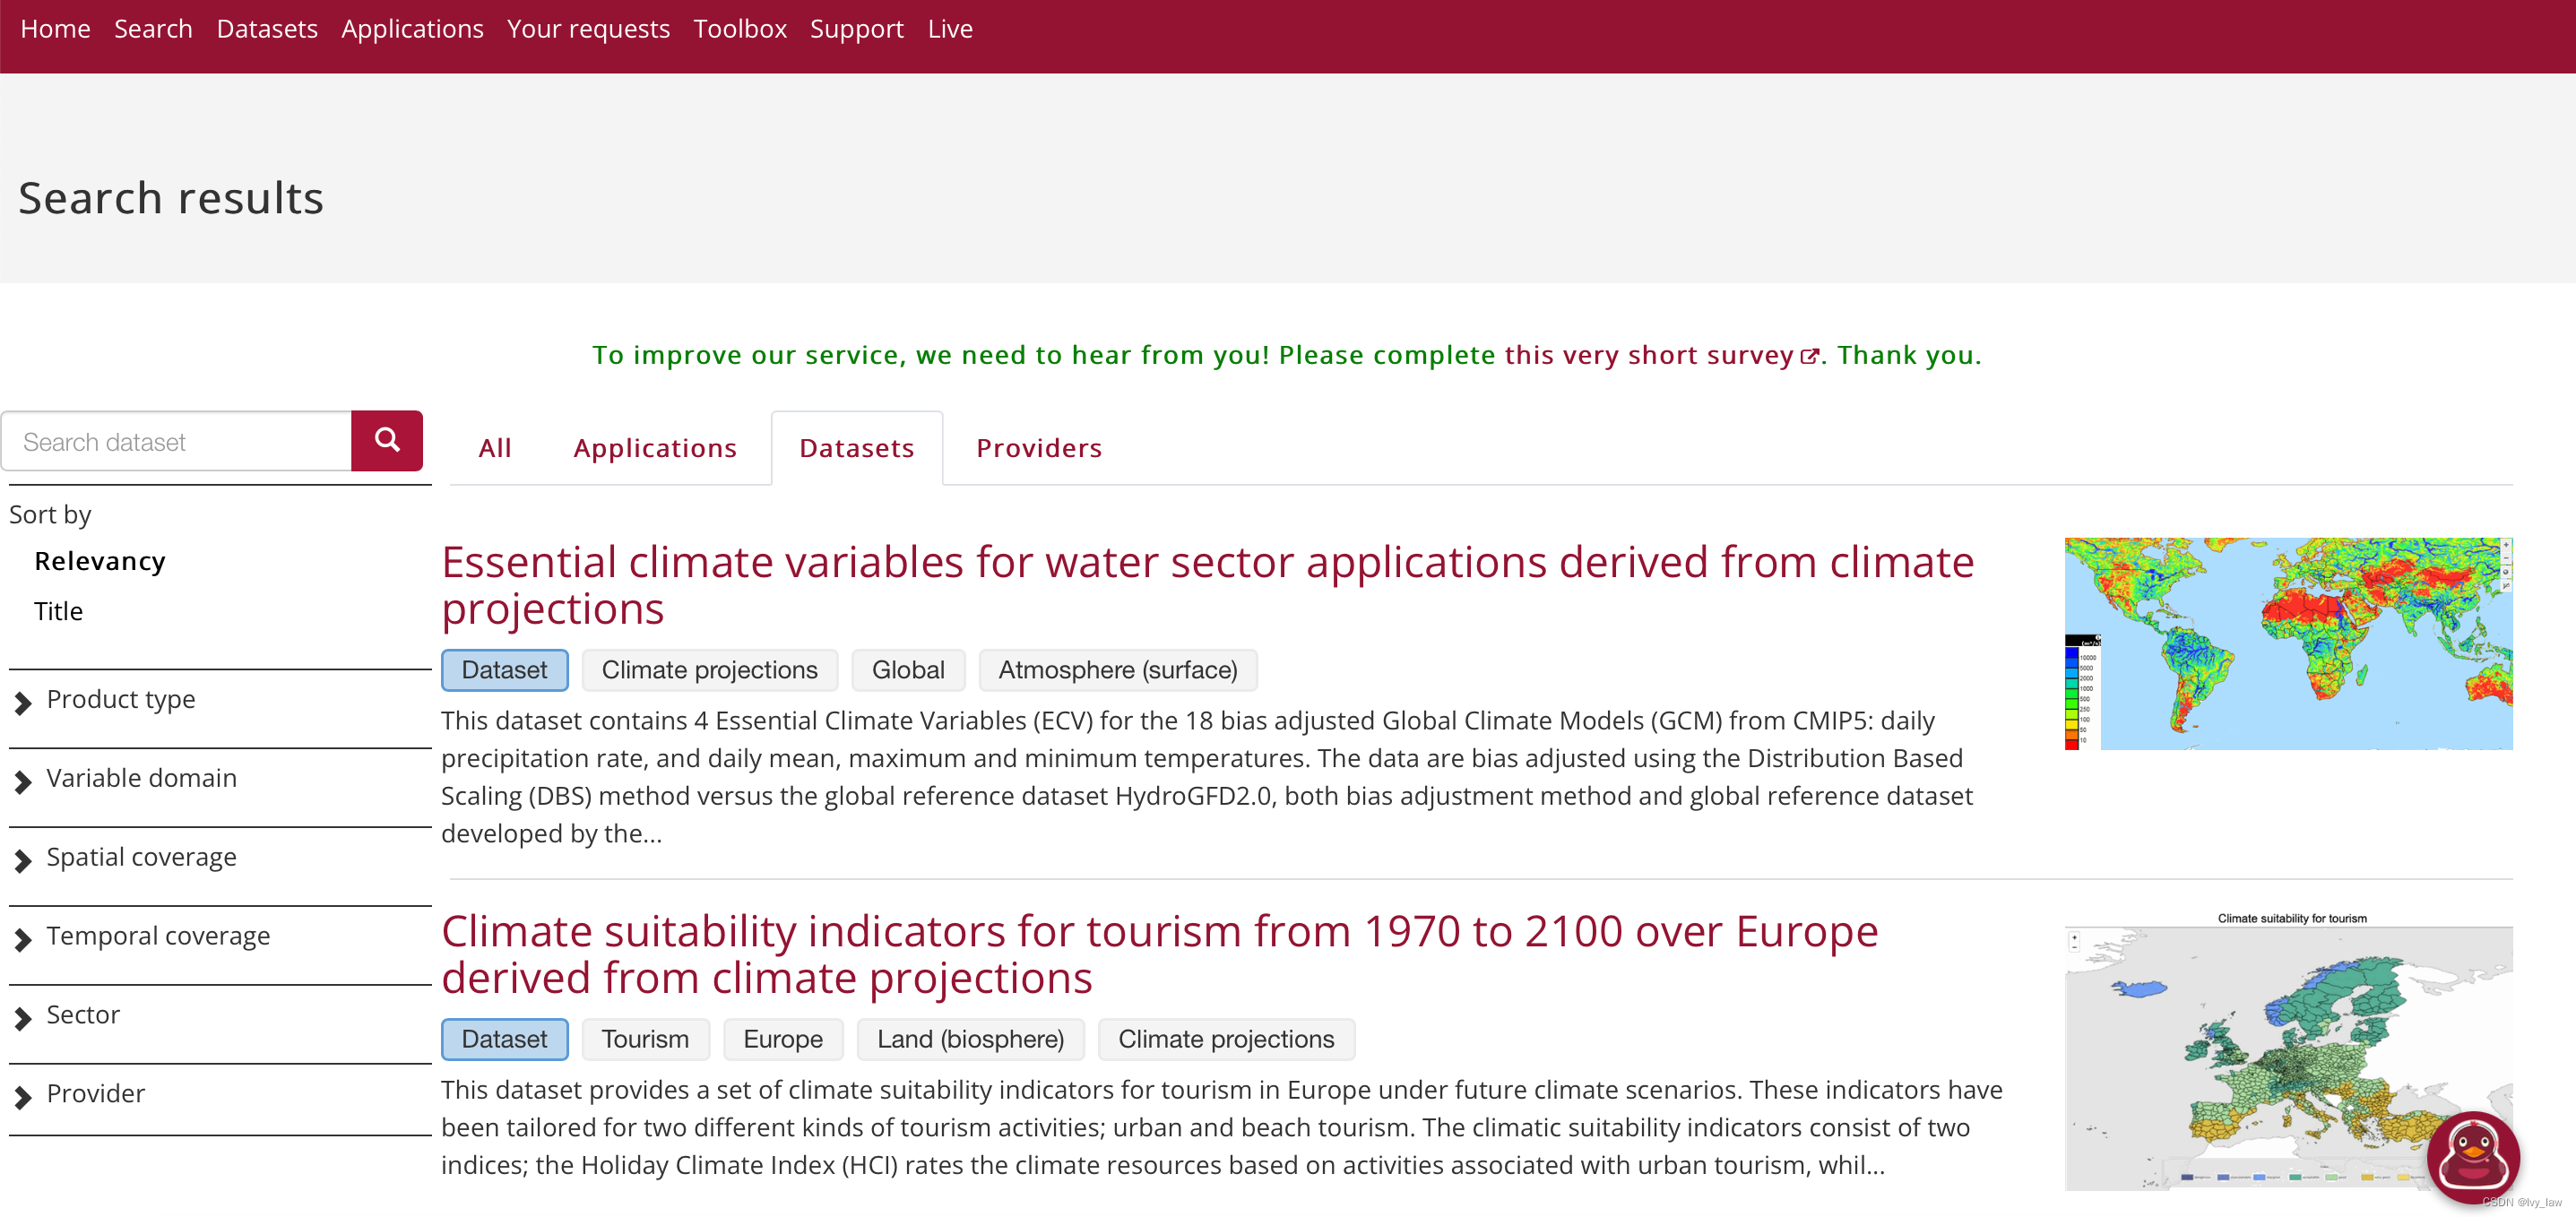Image resolution: width=2576 pixels, height=1217 pixels.
Task: Sort results by Title
Action: [58, 612]
